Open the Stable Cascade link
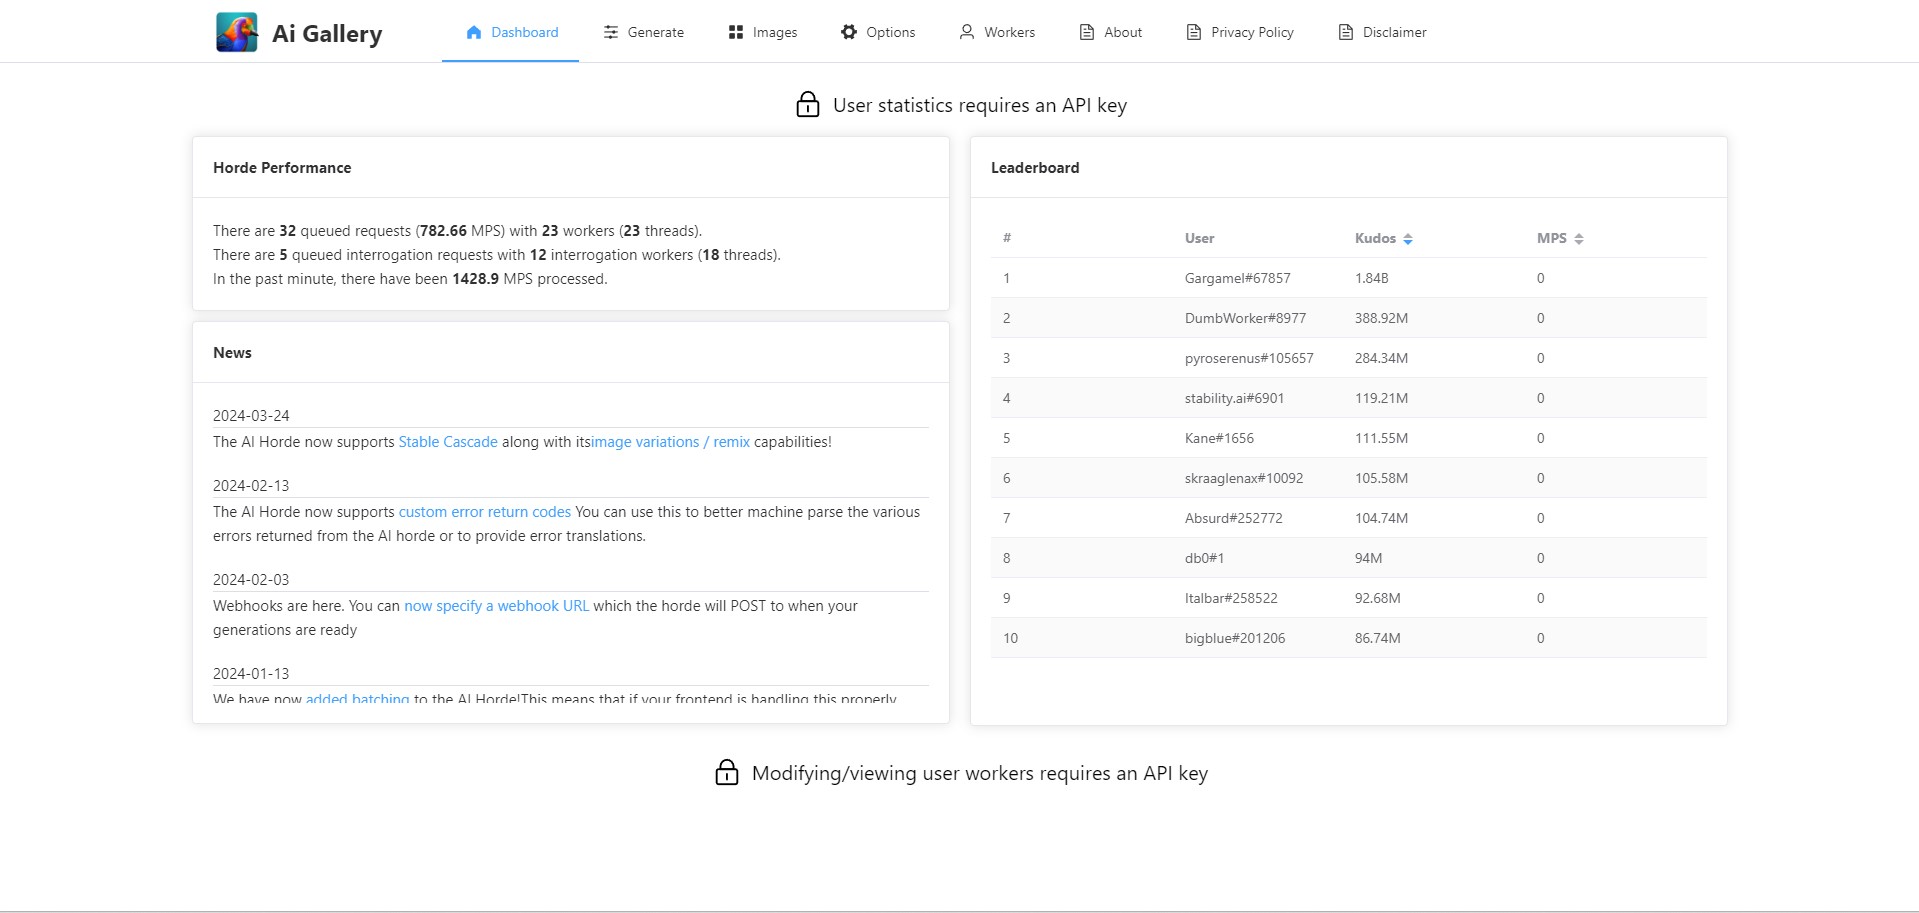This screenshot has width=1919, height=913. pyautogui.click(x=448, y=442)
